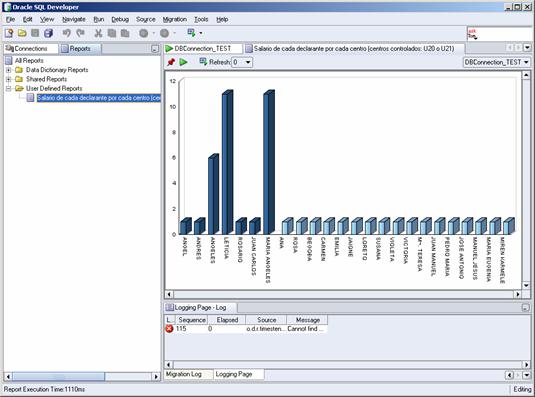The image size is (535, 397).
Task: Toggle the red pin icon
Action: coord(171,62)
